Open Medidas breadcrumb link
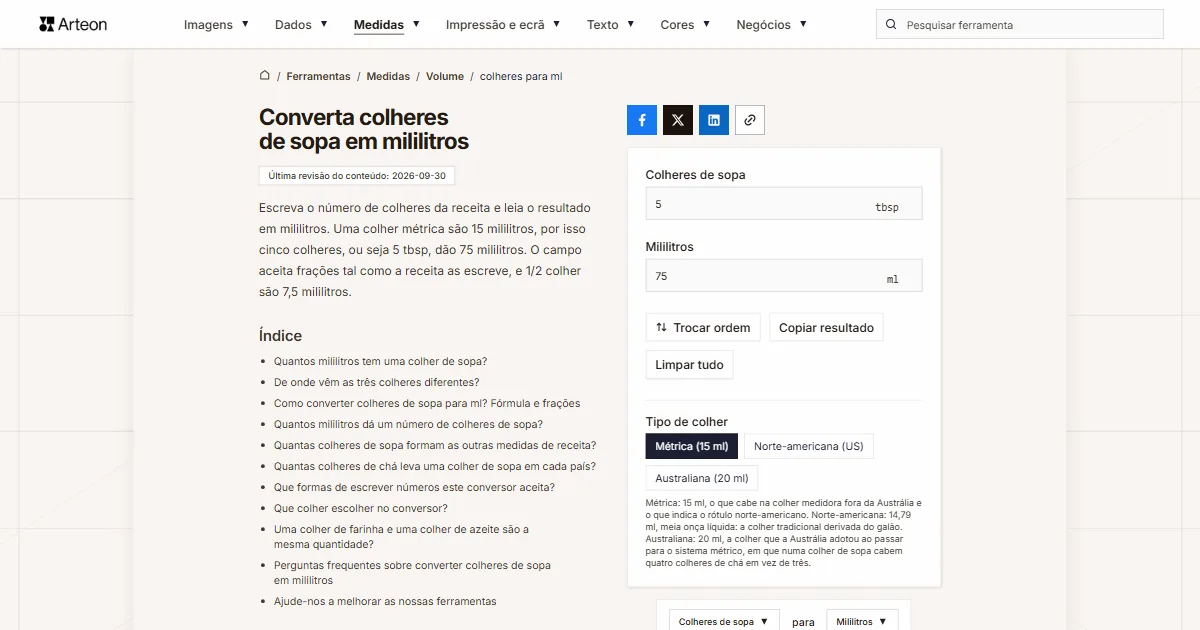This screenshot has height=630, width=1200. tap(388, 76)
